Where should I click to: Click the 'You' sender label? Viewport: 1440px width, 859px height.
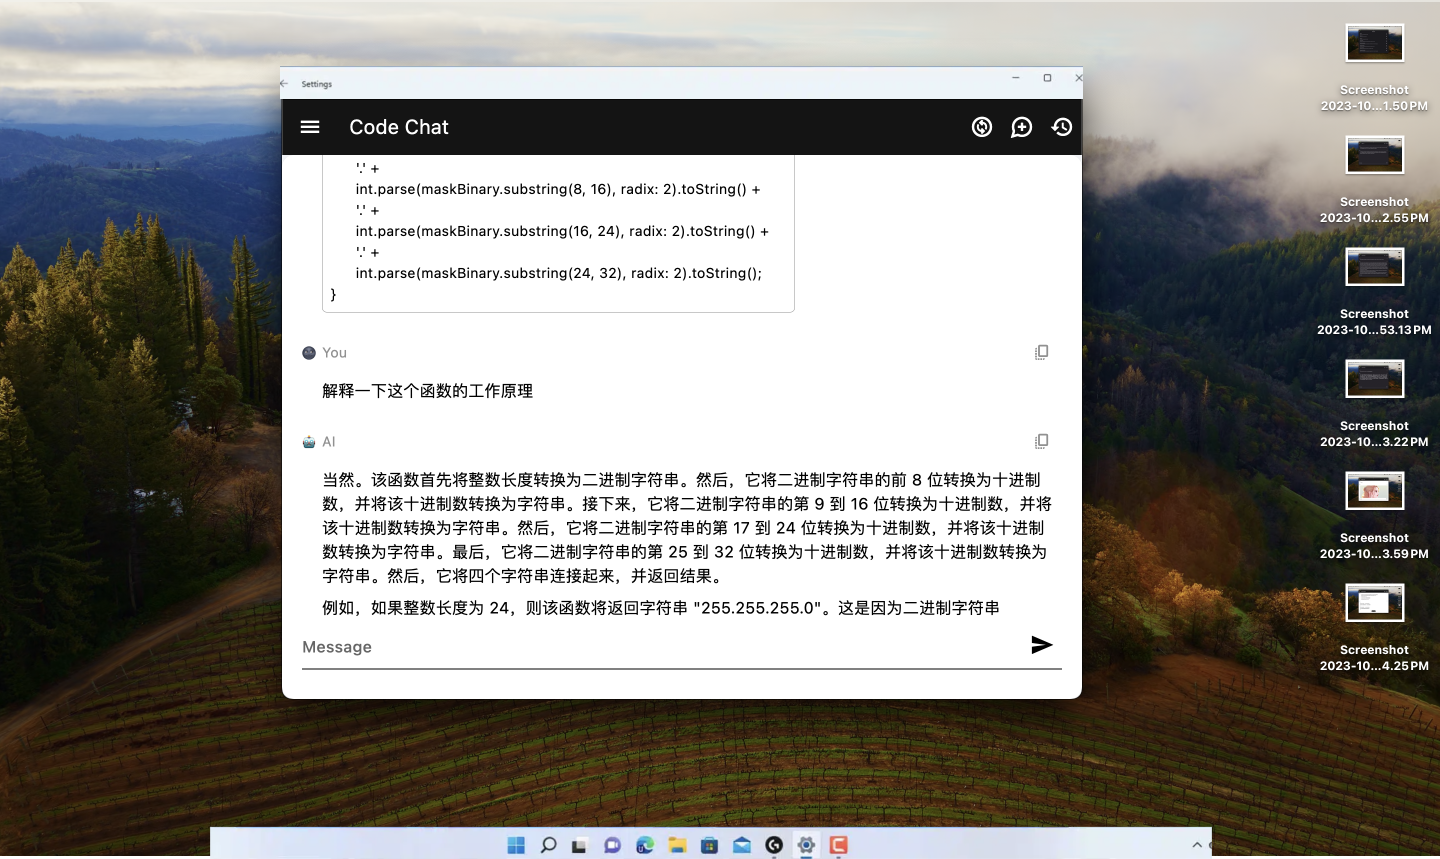[x=335, y=353]
